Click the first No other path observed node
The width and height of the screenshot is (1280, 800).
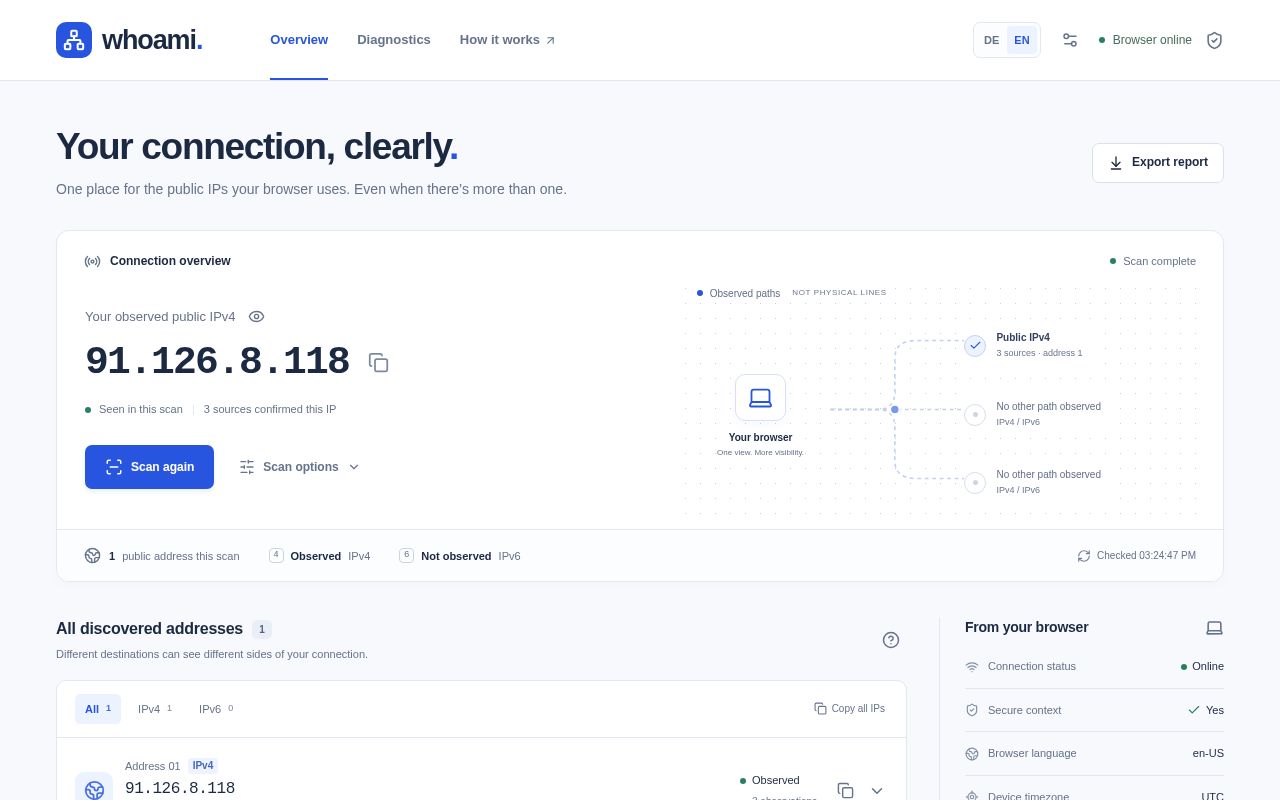pos(975,414)
